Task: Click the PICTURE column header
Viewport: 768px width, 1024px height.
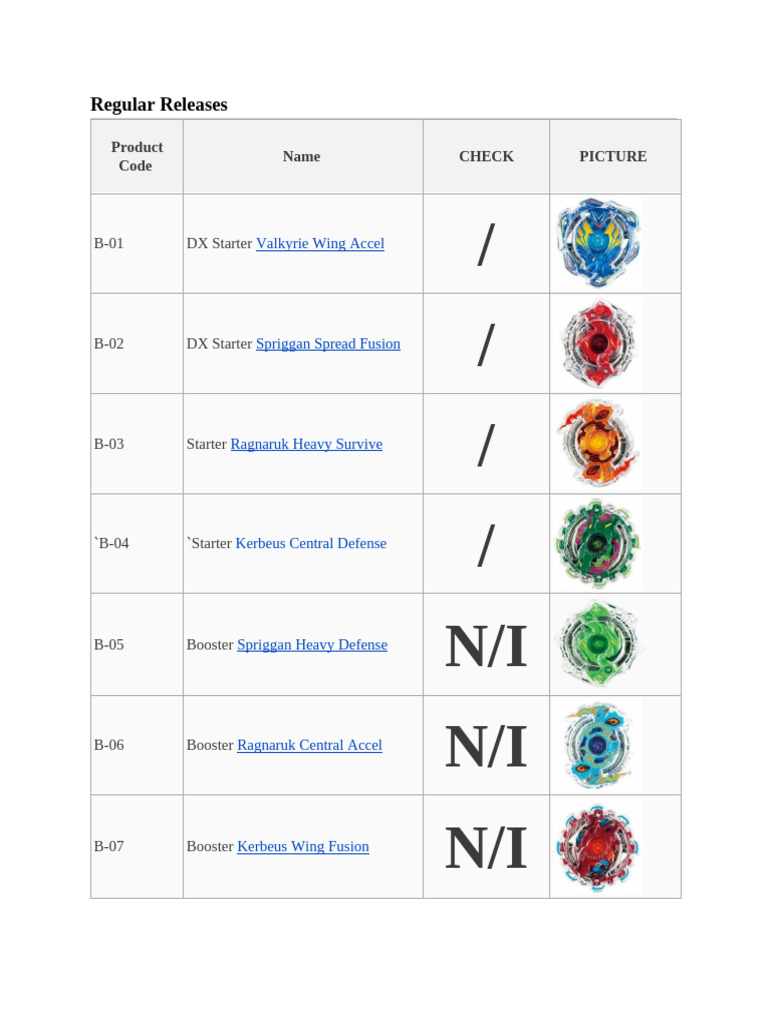Action: [x=613, y=156]
